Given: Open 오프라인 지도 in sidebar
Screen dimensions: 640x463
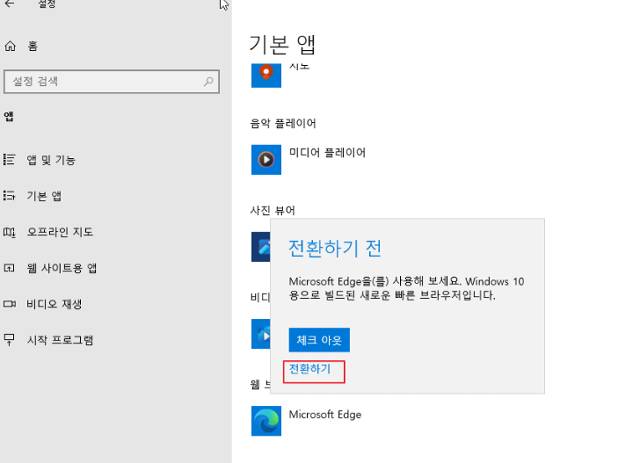Looking at the screenshot, I should 60,232.
